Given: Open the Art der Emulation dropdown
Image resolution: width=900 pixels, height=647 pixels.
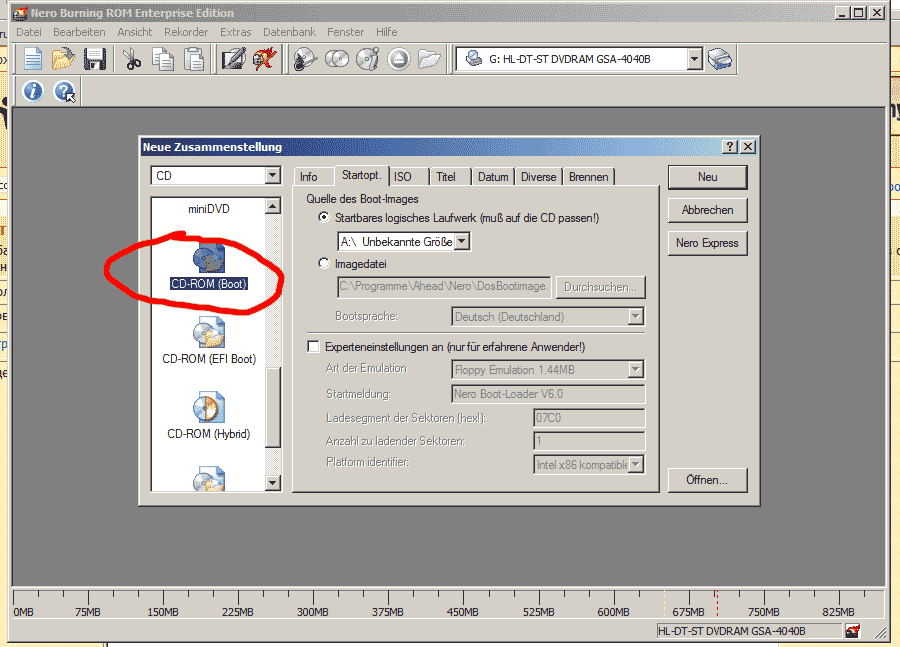Looking at the screenshot, I should click(x=635, y=370).
